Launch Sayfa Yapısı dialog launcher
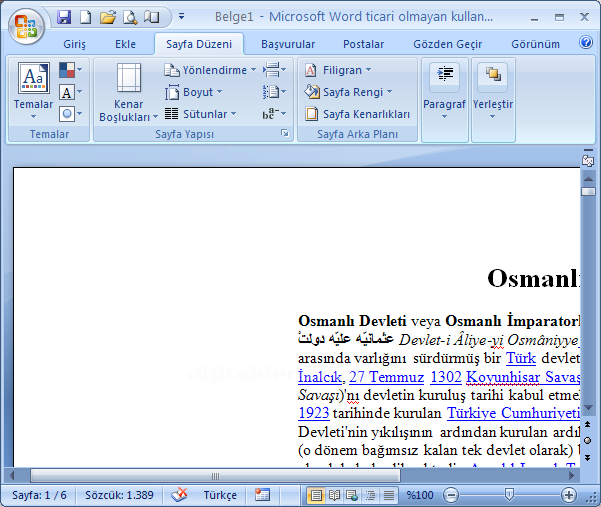Image resolution: width=601 pixels, height=507 pixels. 284,133
